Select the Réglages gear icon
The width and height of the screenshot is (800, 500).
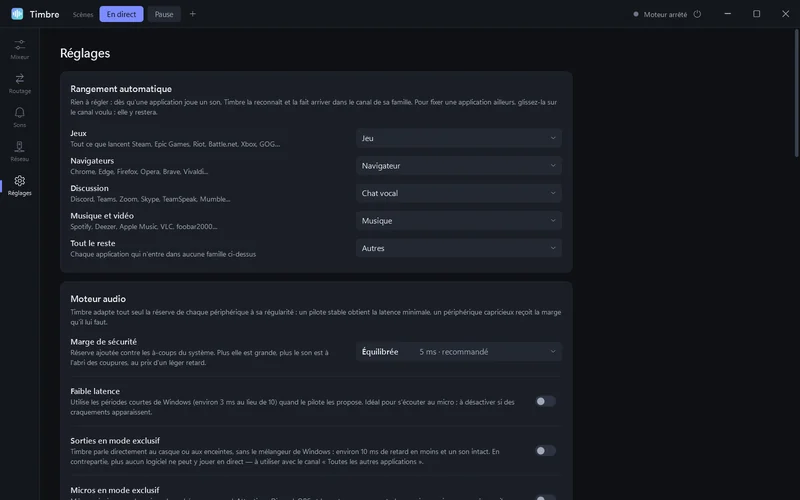(x=19, y=181)
